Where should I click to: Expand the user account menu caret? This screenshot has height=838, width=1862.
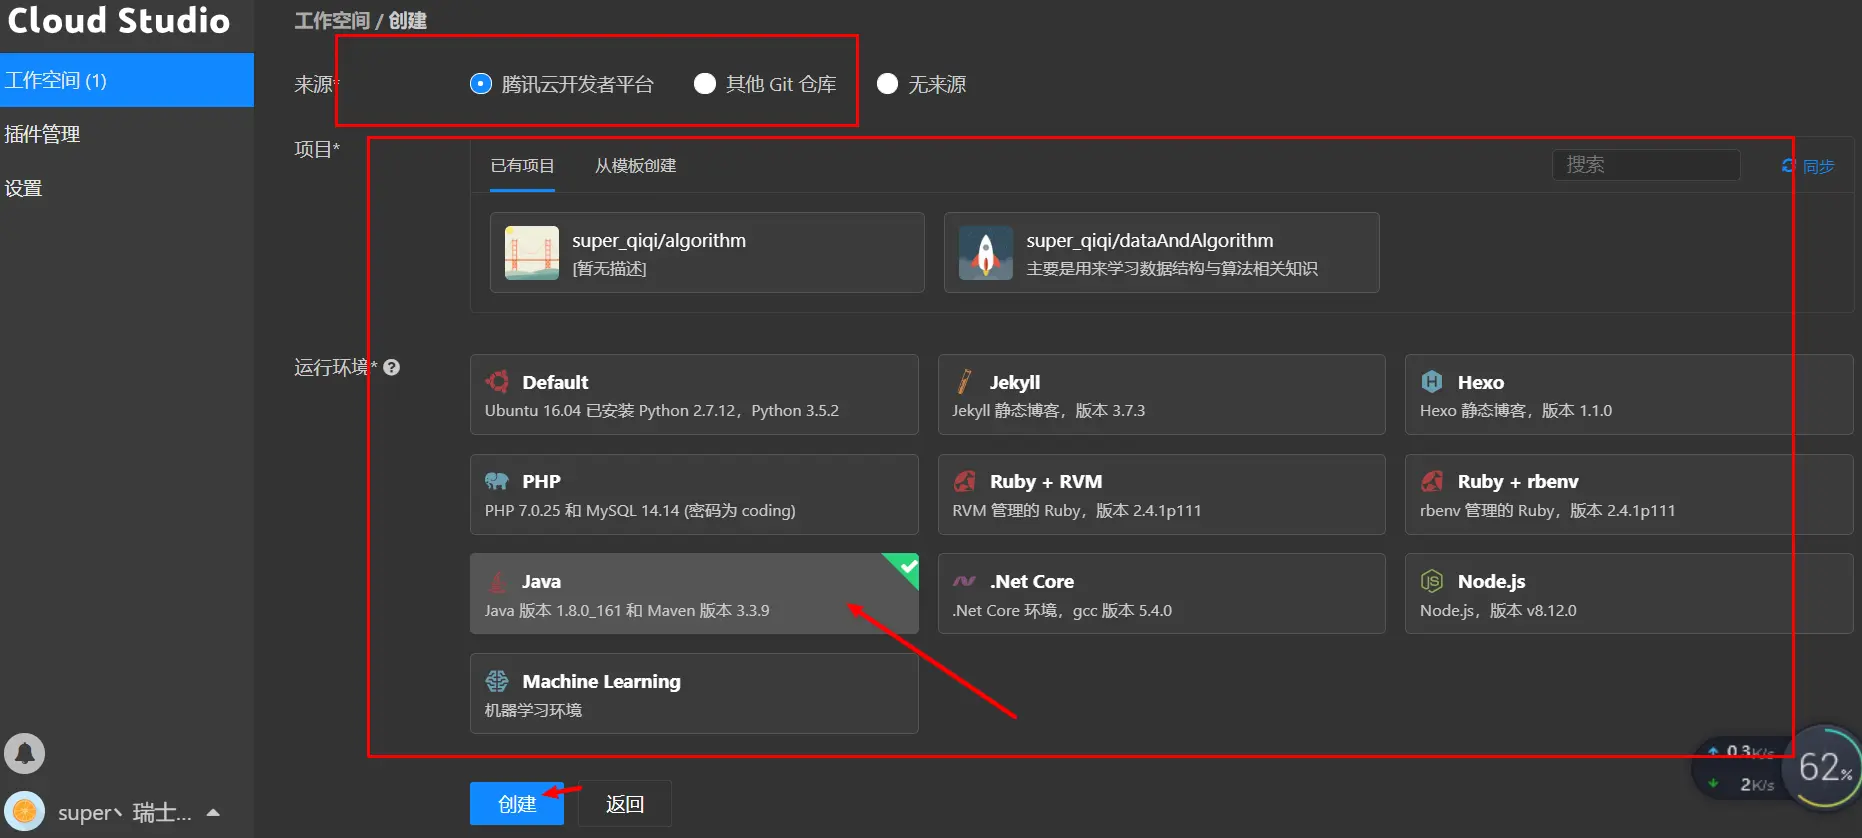click(x=213, y=812)
